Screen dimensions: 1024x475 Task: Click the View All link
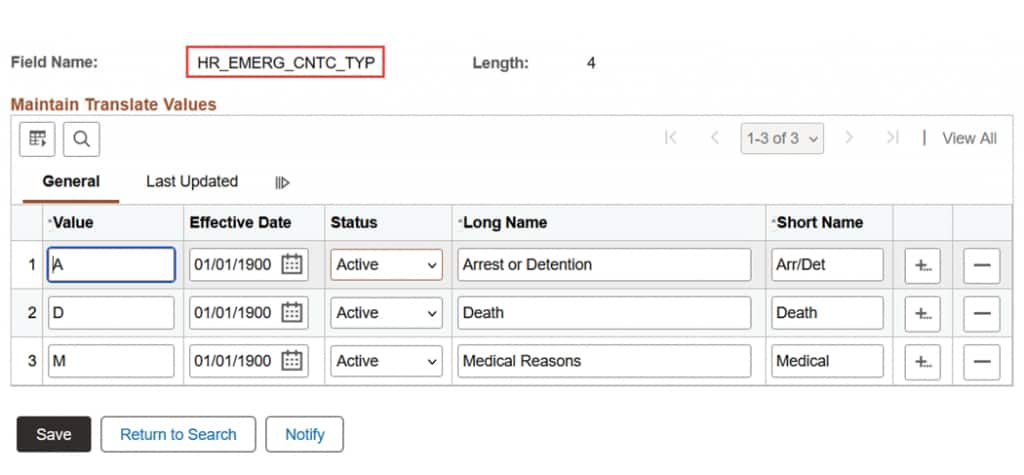pos(969,139)
